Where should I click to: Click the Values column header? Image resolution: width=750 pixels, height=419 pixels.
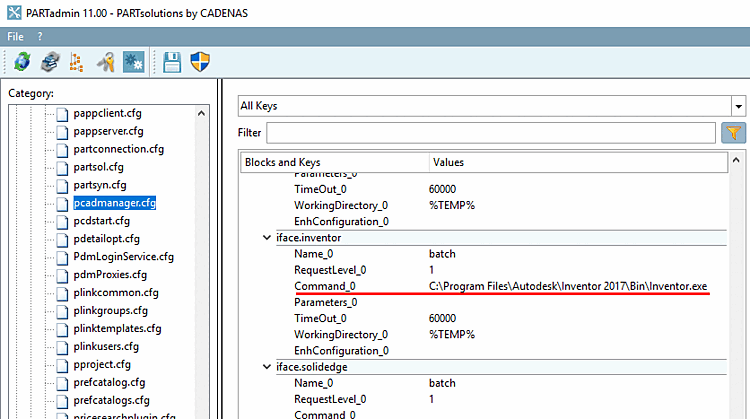point(578,162)
